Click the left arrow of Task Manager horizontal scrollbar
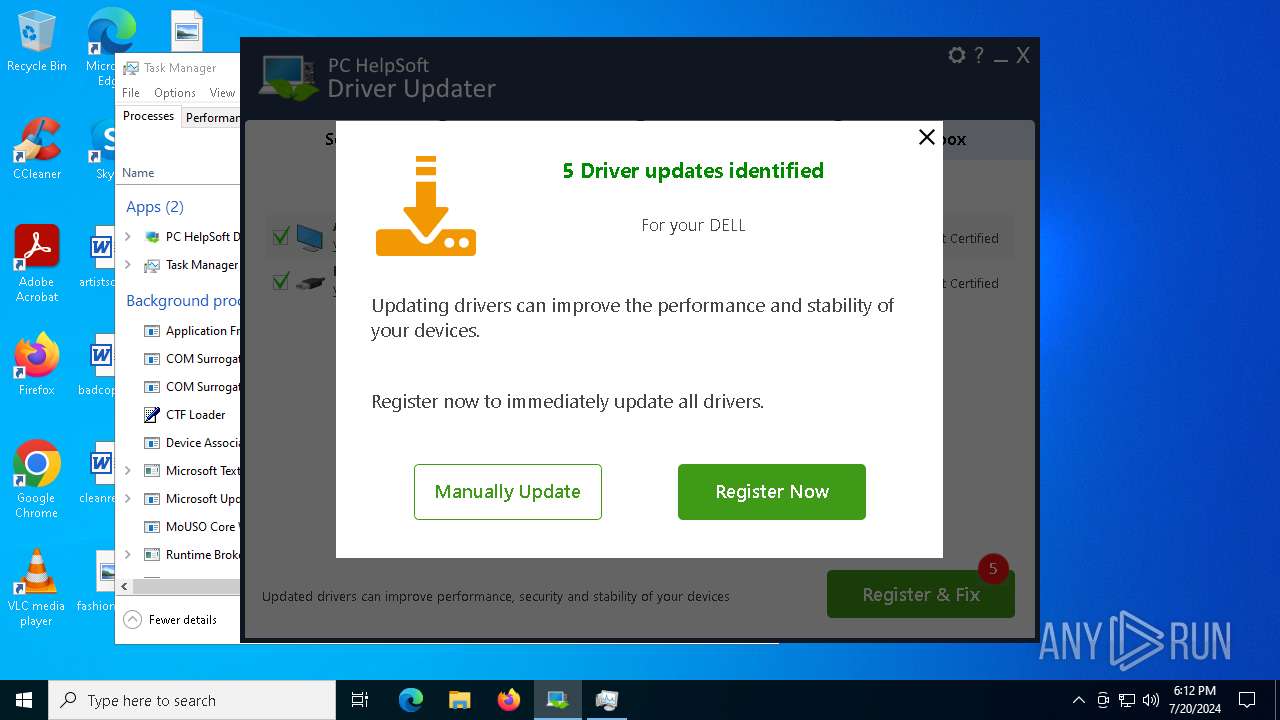 pos(124,586)
